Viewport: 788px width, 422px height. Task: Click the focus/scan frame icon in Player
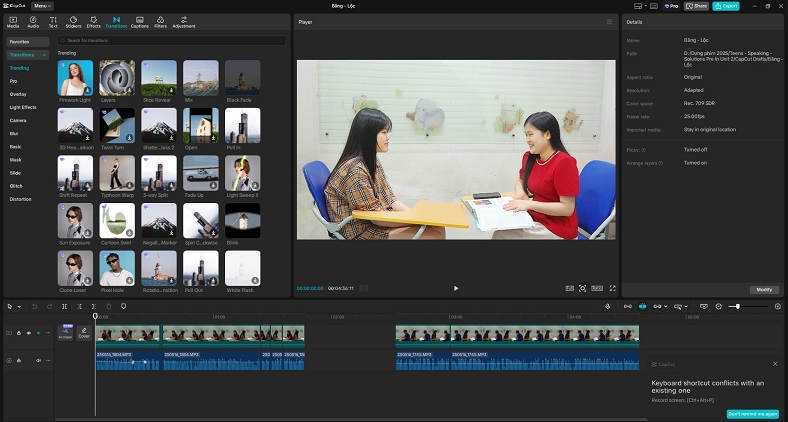tap(582, 288)
